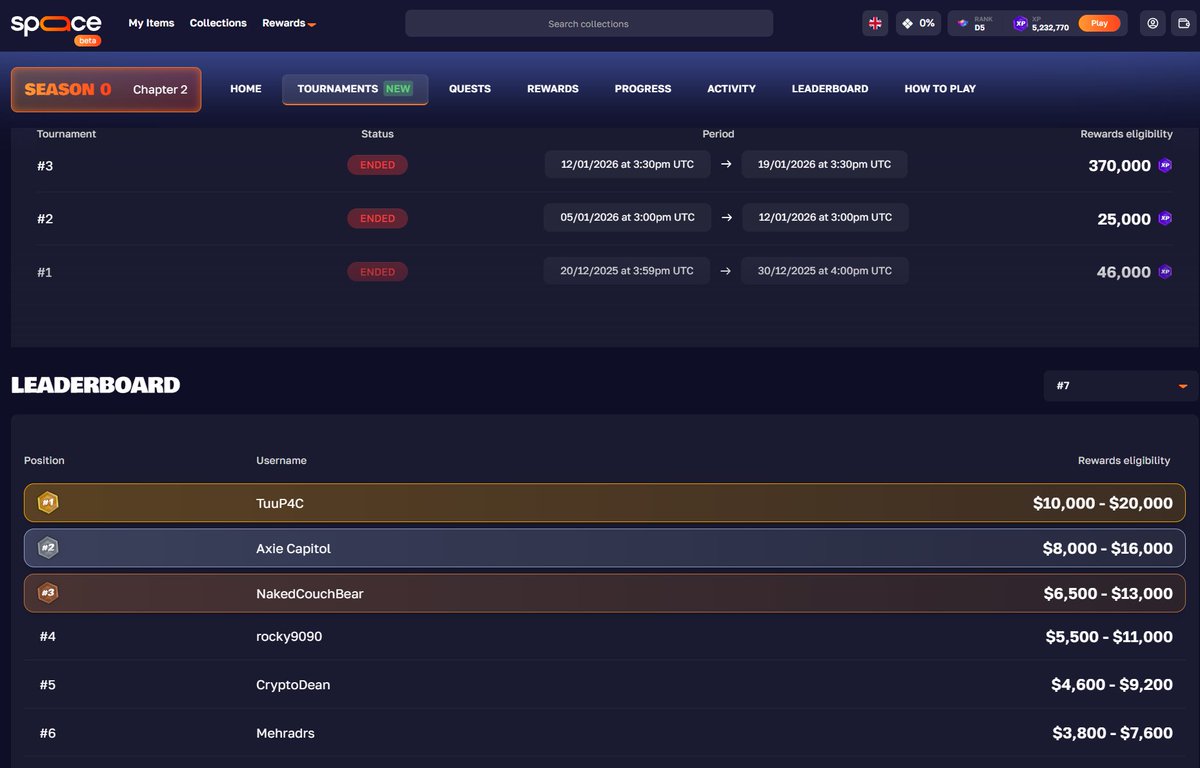Click the #1 medal badge next to TuuP4C
Viewport: 1200px width, 768px height.
(47, 503)
